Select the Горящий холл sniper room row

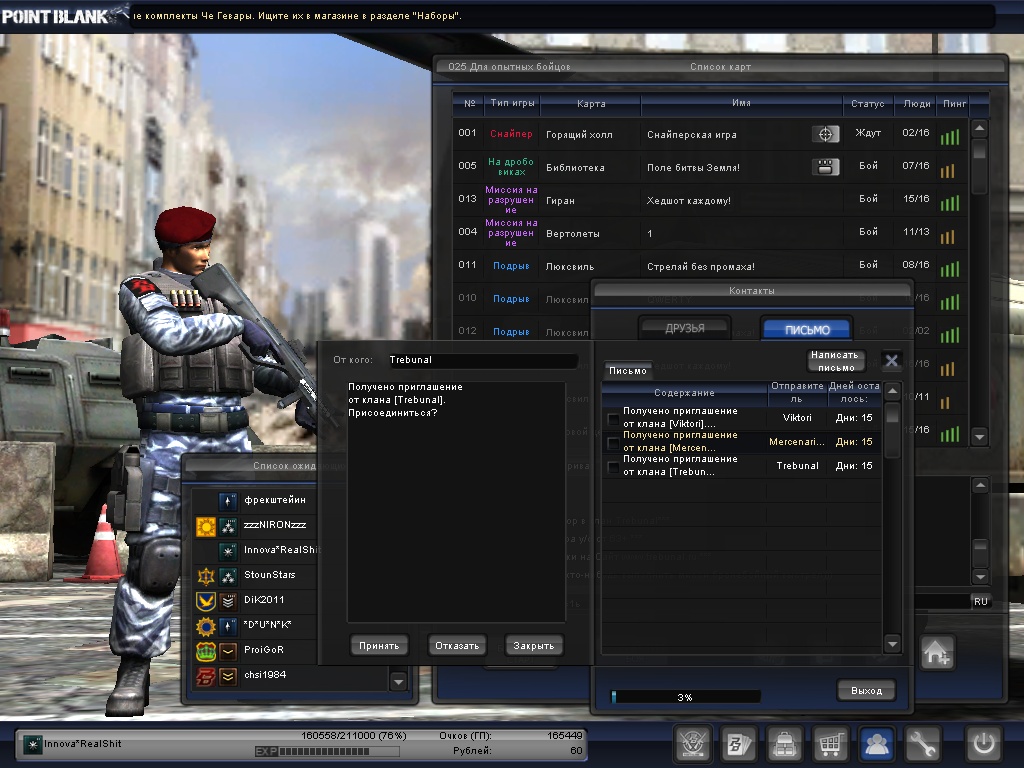click(x=700, y=133)
